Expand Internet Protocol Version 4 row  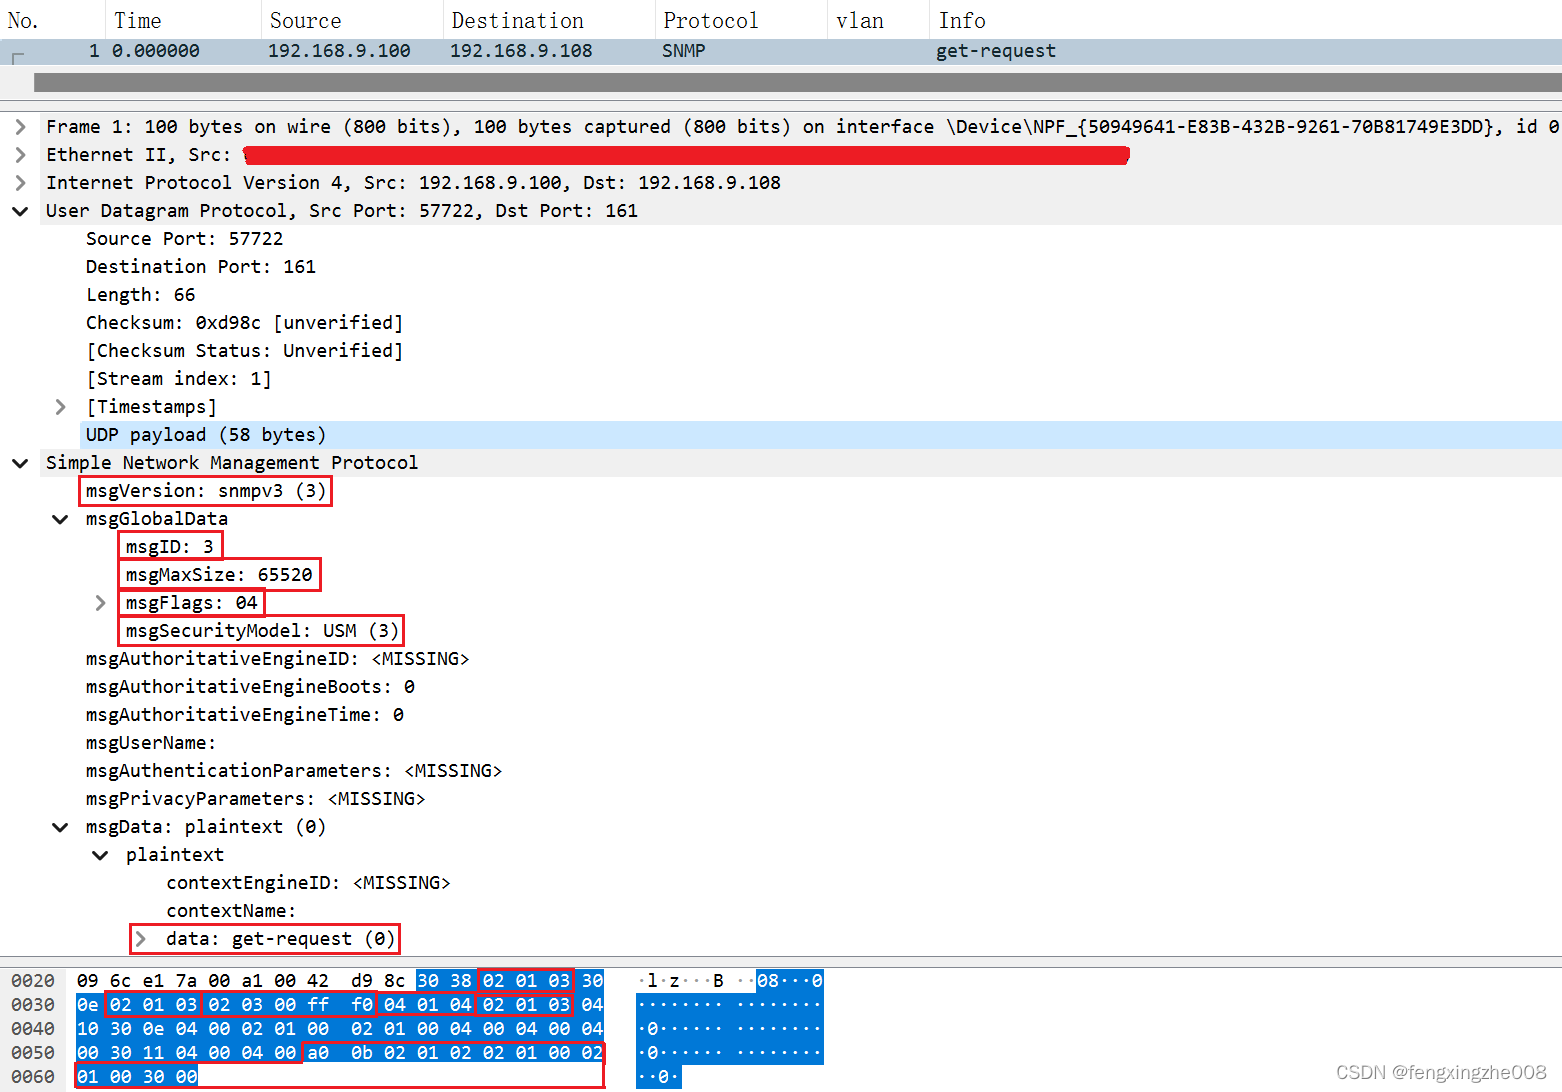coord(20,183)
